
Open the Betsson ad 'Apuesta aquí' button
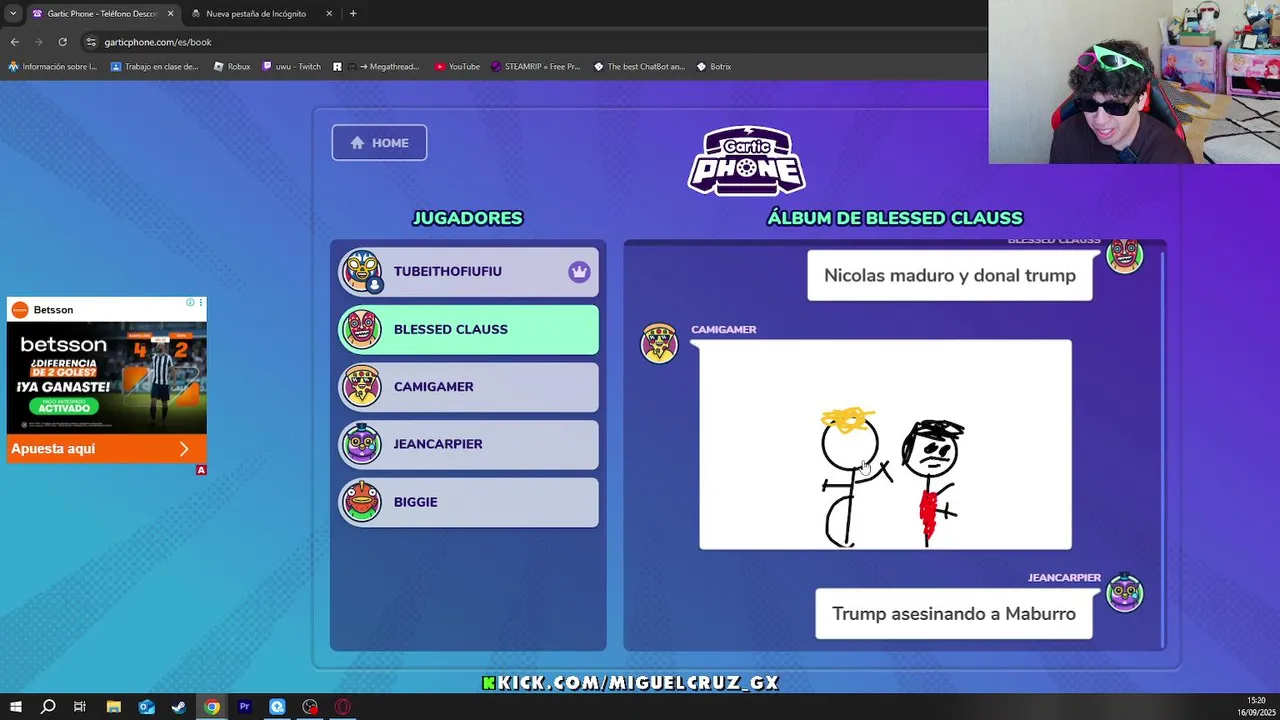(106, 449)
